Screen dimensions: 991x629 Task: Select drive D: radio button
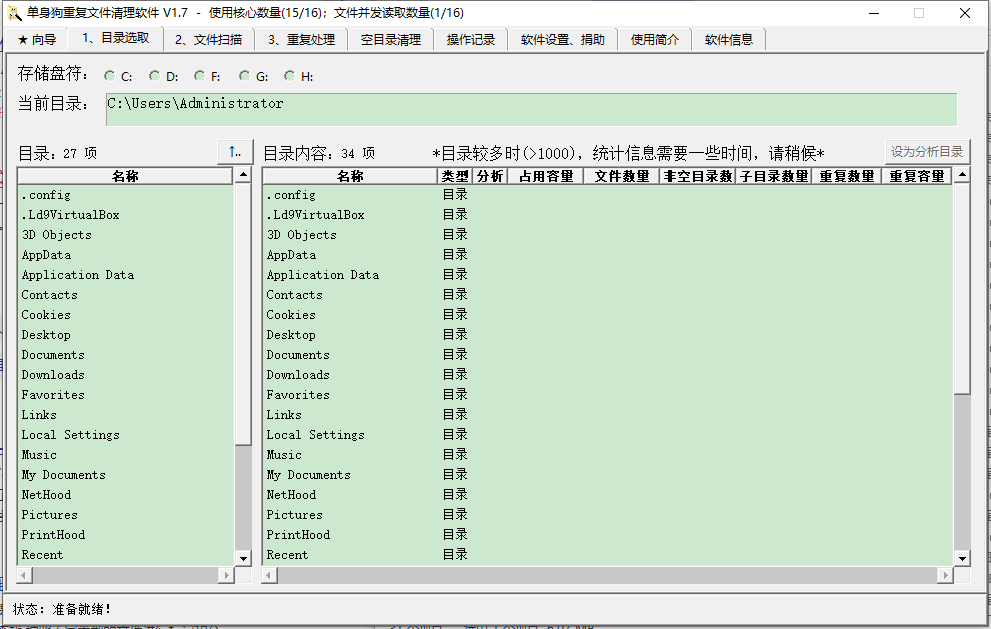pos(155,76)
